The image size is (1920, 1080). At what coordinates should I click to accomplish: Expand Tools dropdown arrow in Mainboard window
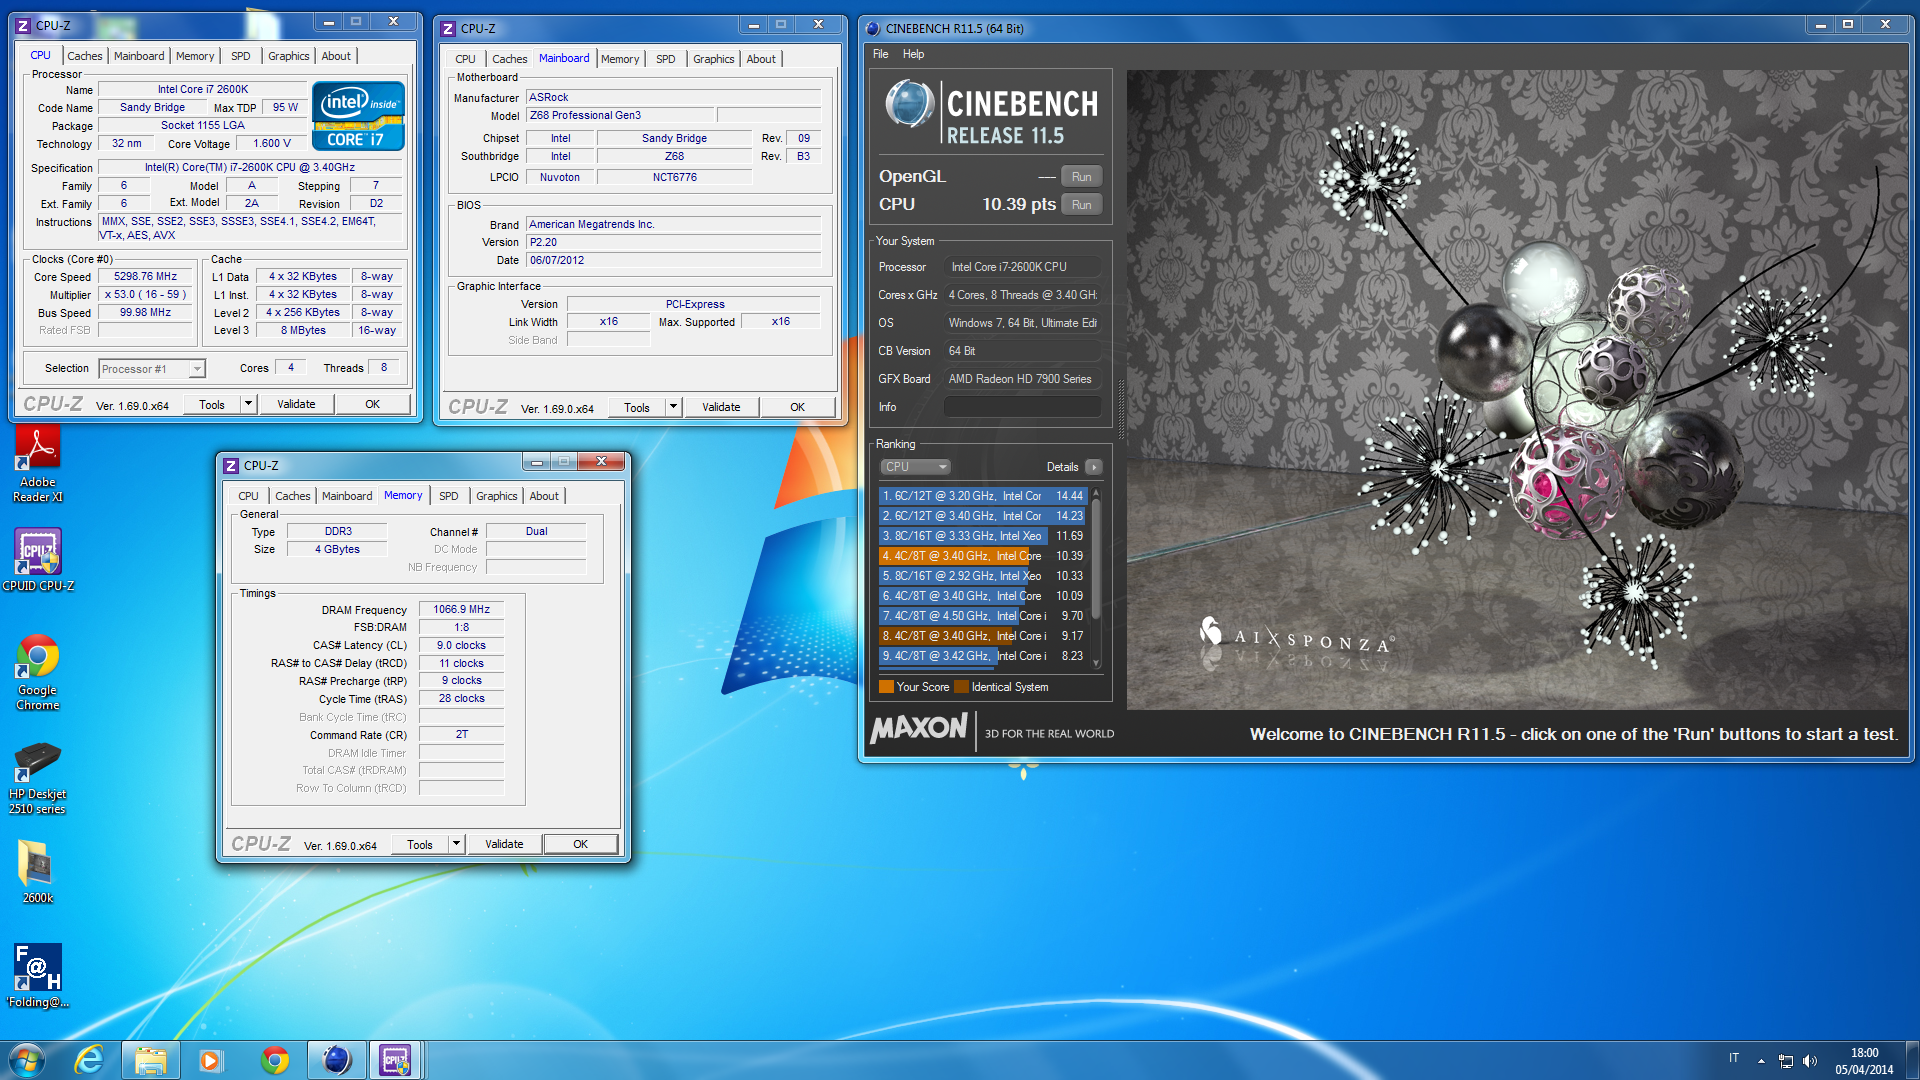point(673,407)
